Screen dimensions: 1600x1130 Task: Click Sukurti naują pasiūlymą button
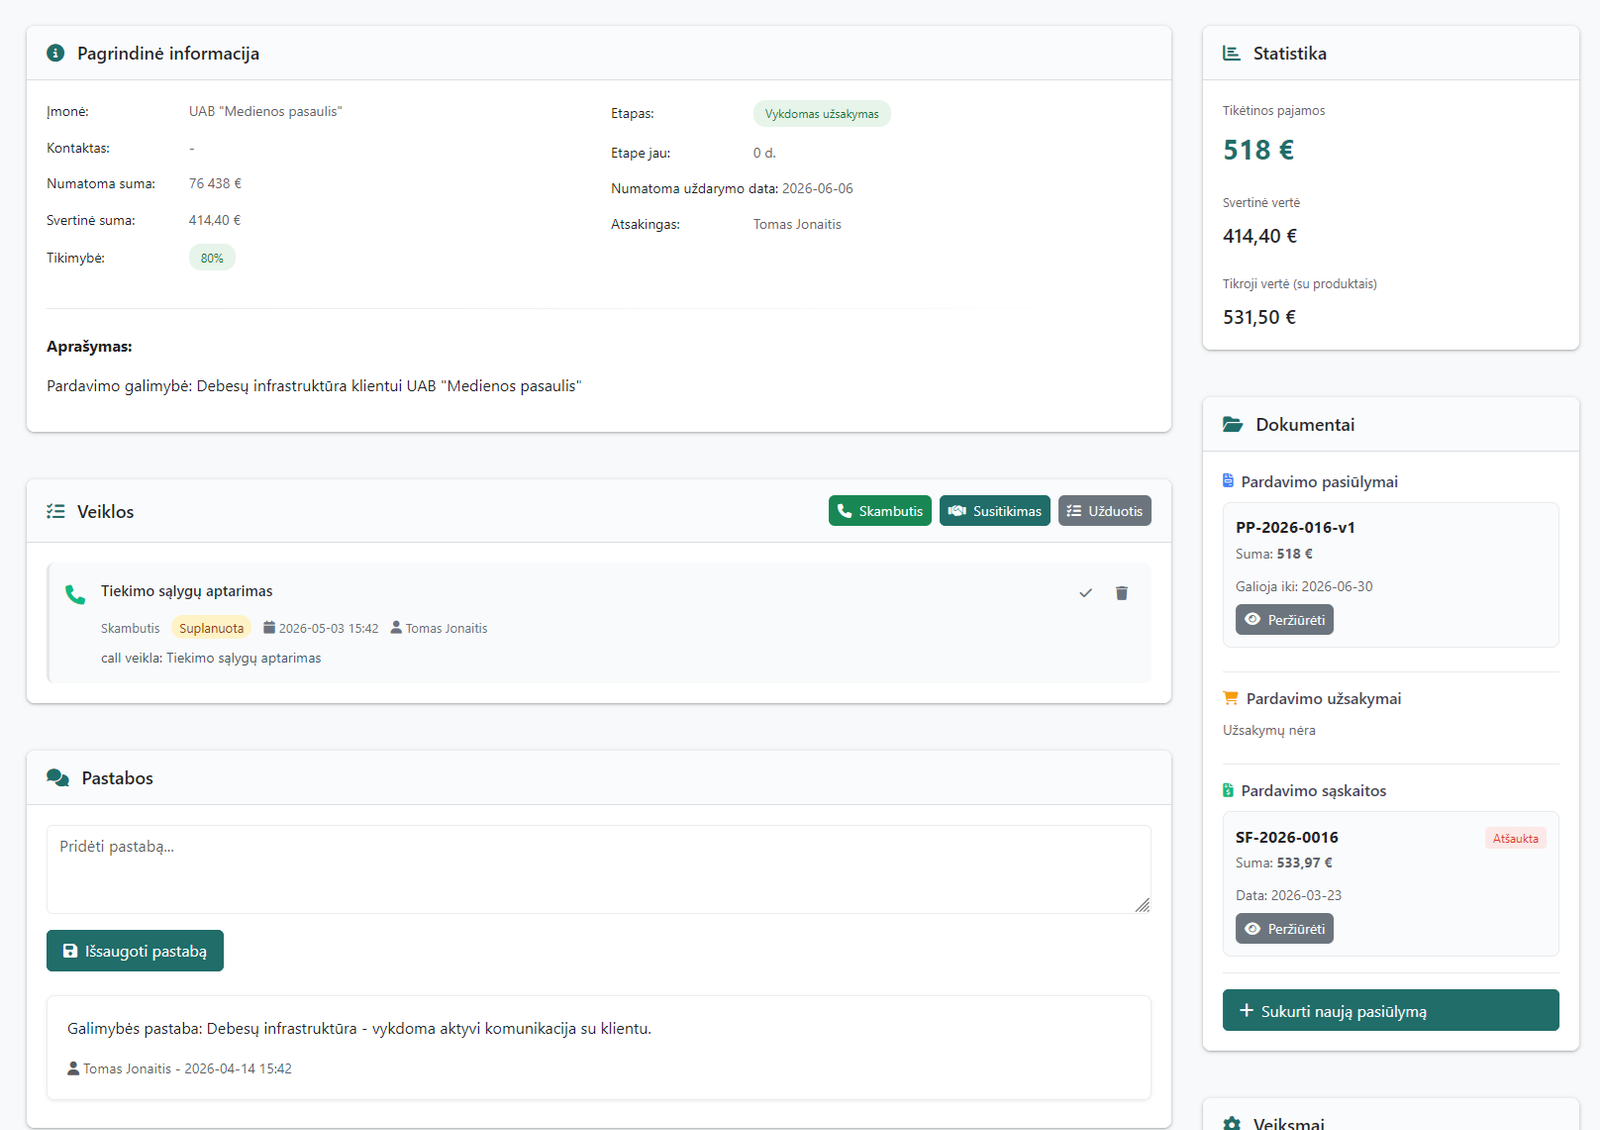(x=1390, y=1011)
